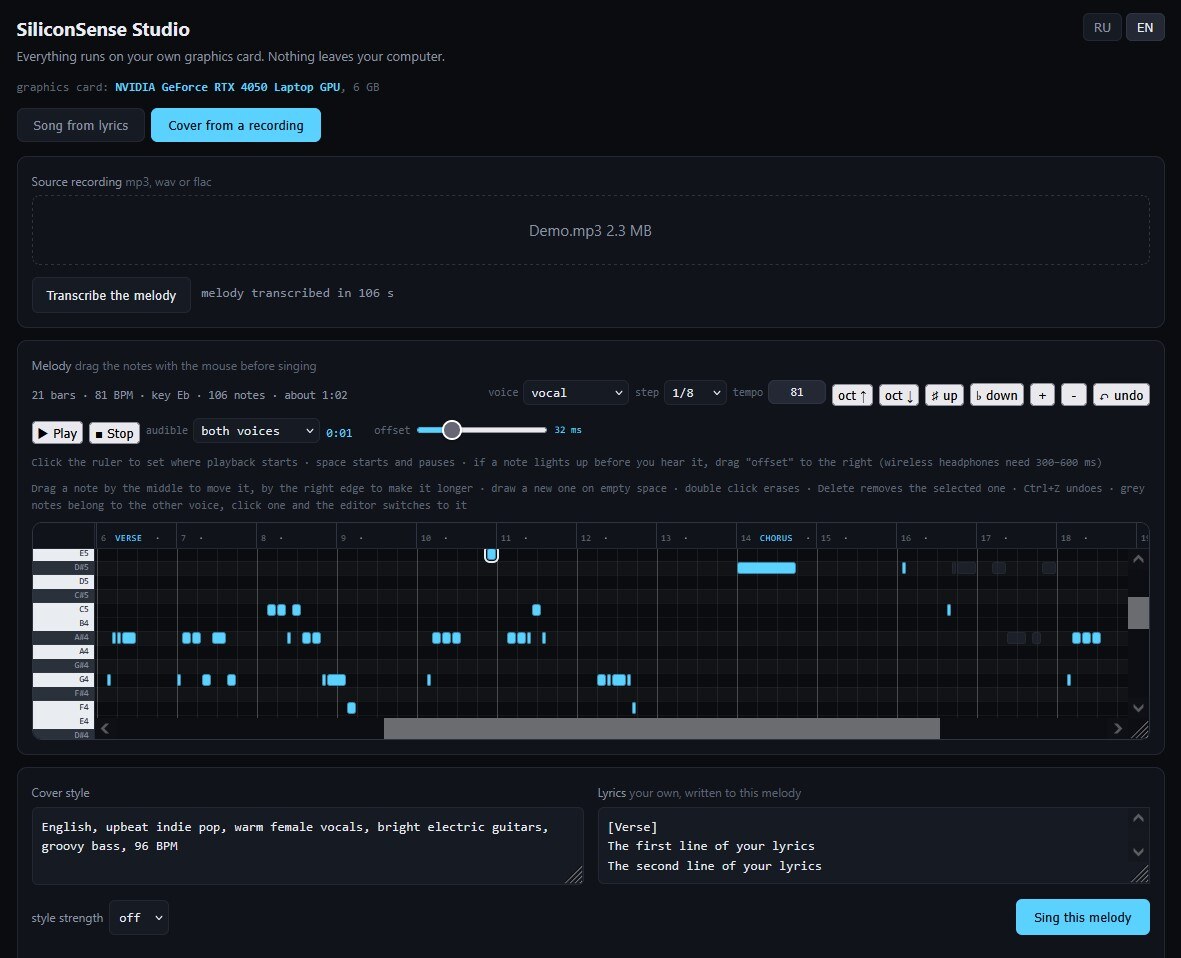Click the tempo field showing 81
Viewport: 1181px width, 958px height.
click(x=797, y=392)
